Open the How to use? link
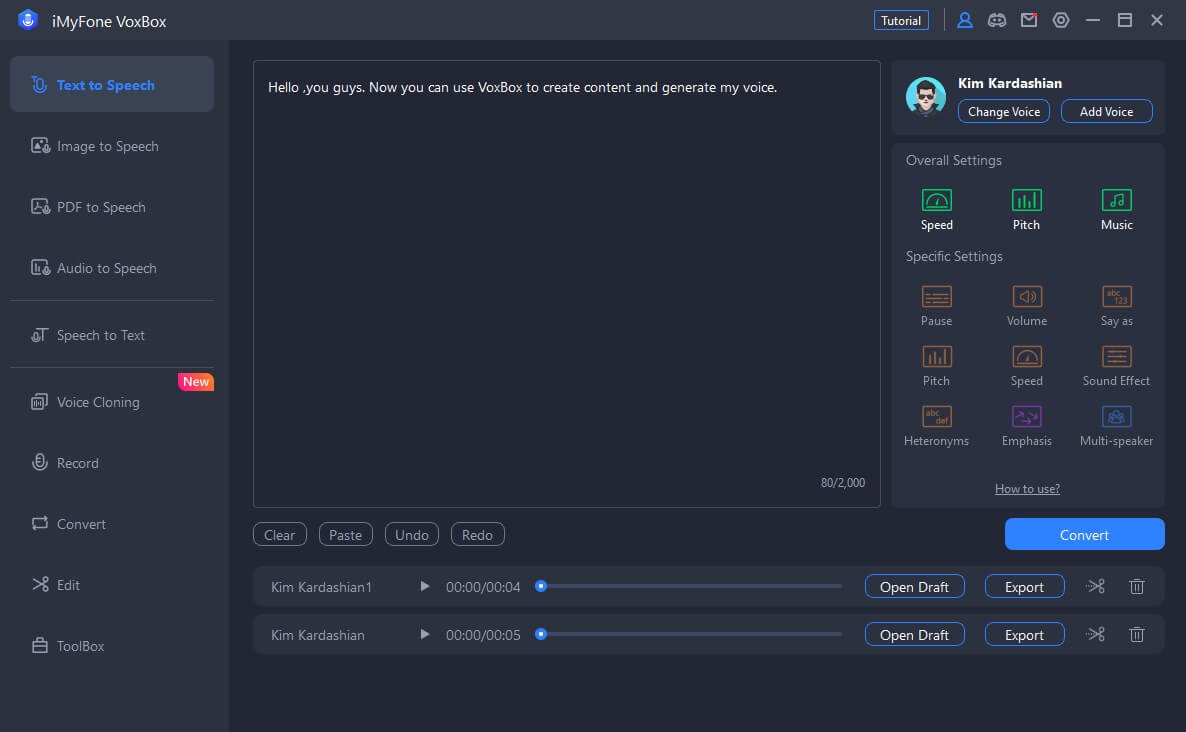This screenshot has width=1186, height=732. (x=1027, y=489)
